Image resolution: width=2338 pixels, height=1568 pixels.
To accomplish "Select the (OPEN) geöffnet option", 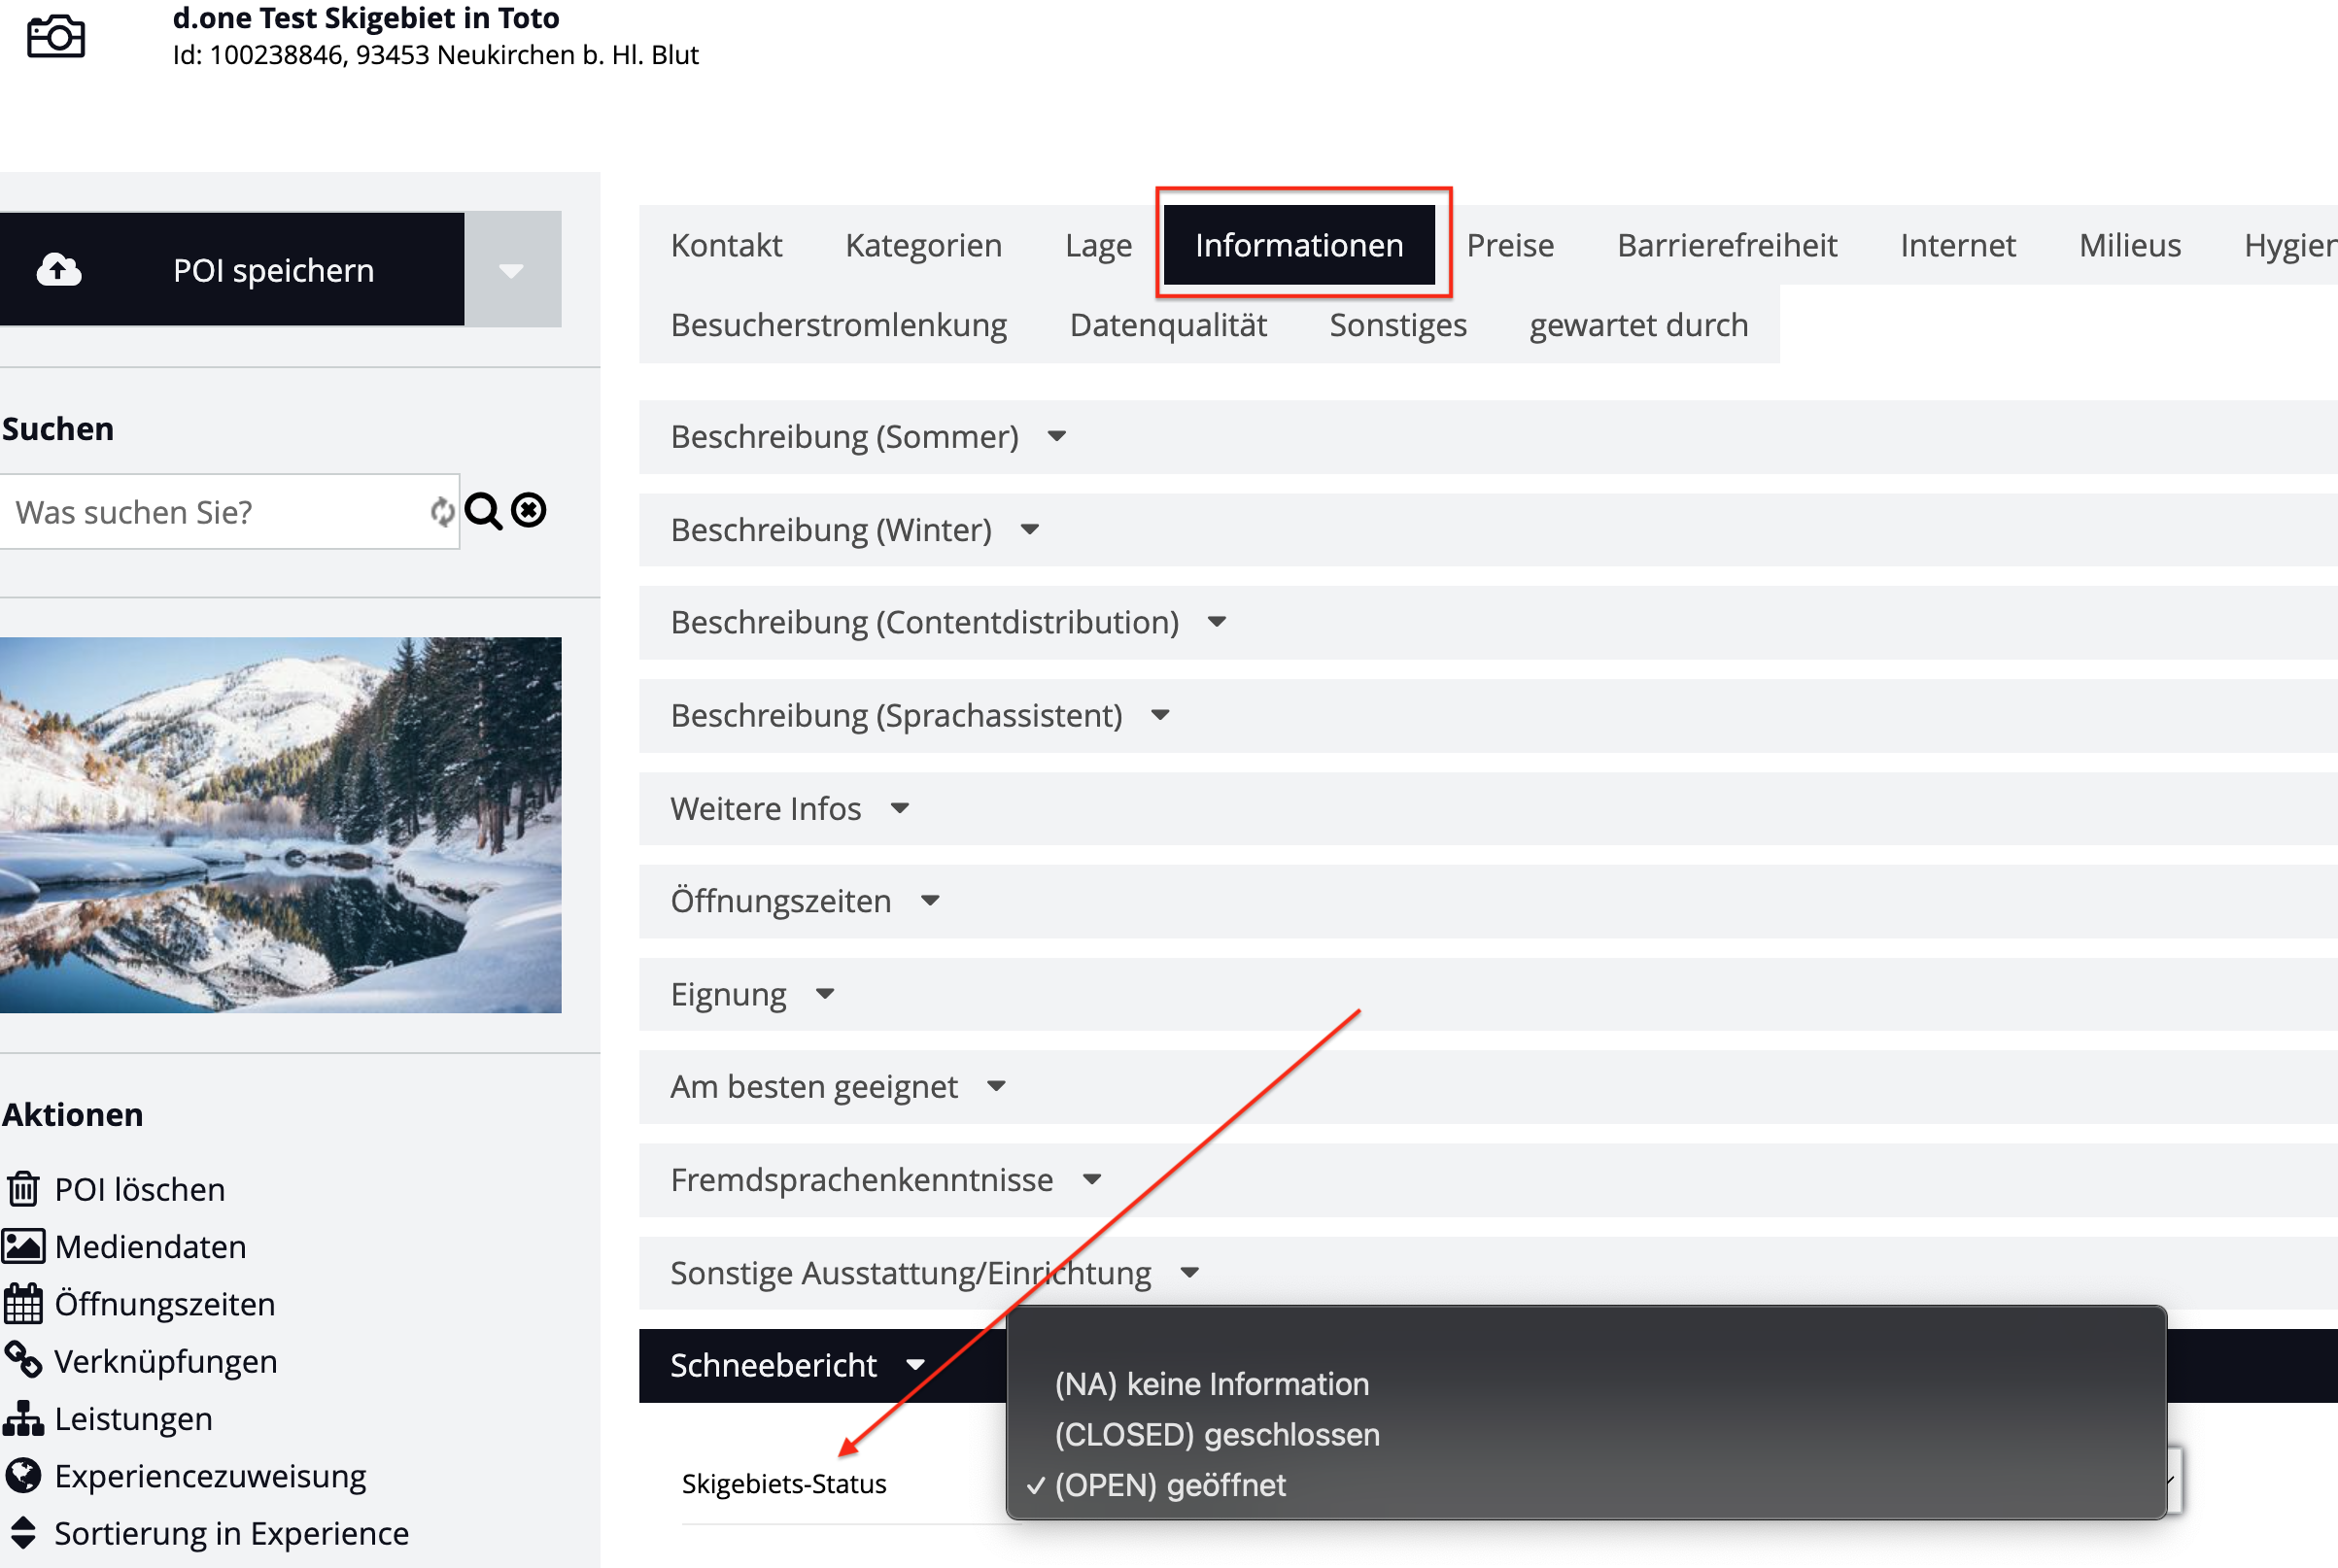I will pyautogui.click(x=1169, y=1485).
